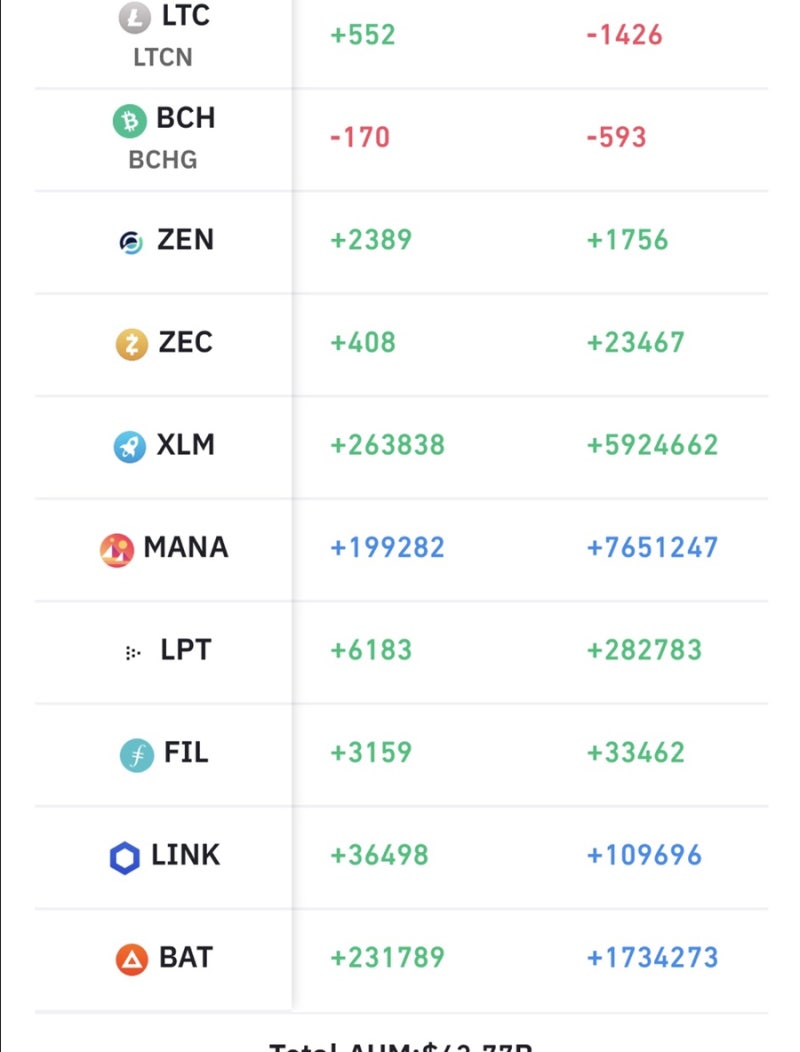
Task: Click the BCH -170 red value
Action: pyautogui.click(x=360, y=137)
